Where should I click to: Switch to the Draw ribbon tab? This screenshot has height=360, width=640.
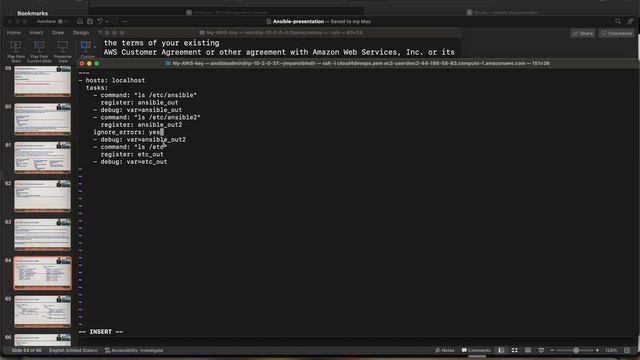[58, 33]
